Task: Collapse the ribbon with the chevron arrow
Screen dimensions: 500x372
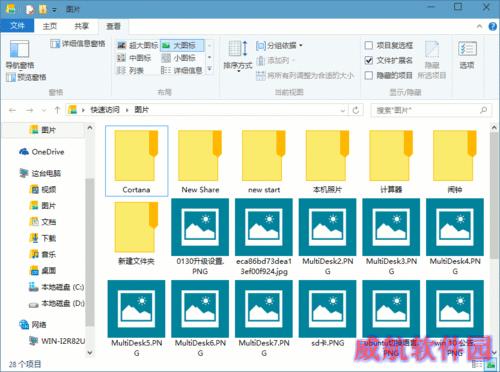Action: point(479,26)
